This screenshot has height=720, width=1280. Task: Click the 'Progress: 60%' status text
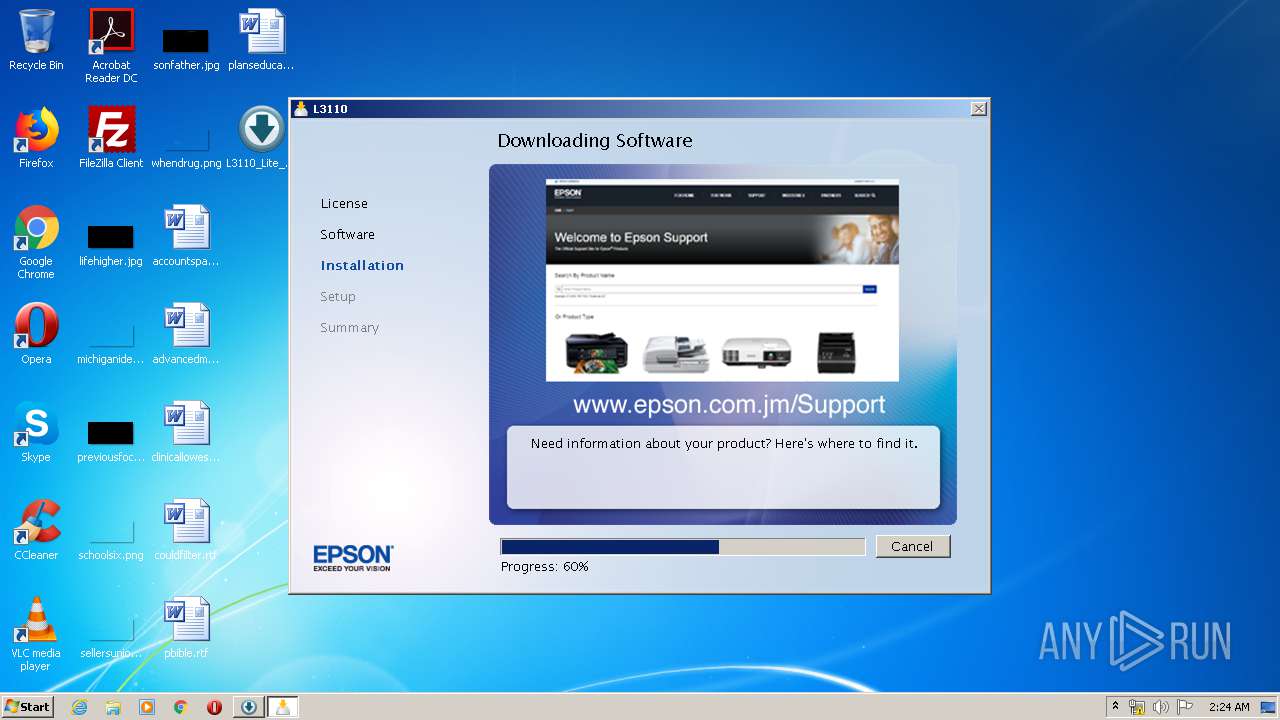point(545,566)
